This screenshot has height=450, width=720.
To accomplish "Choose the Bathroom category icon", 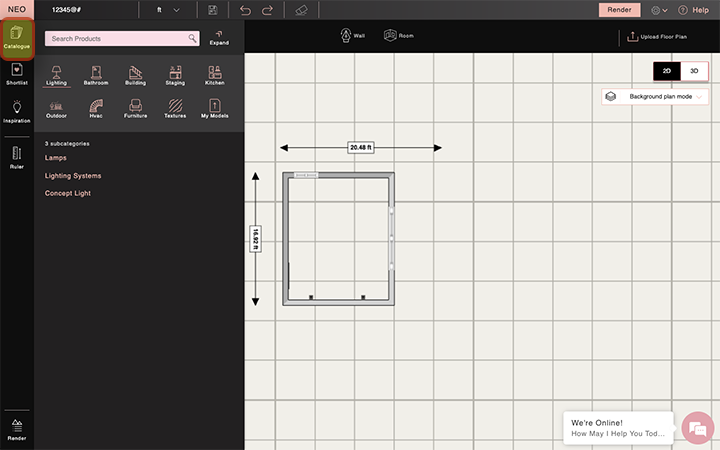I will (96, 76).
